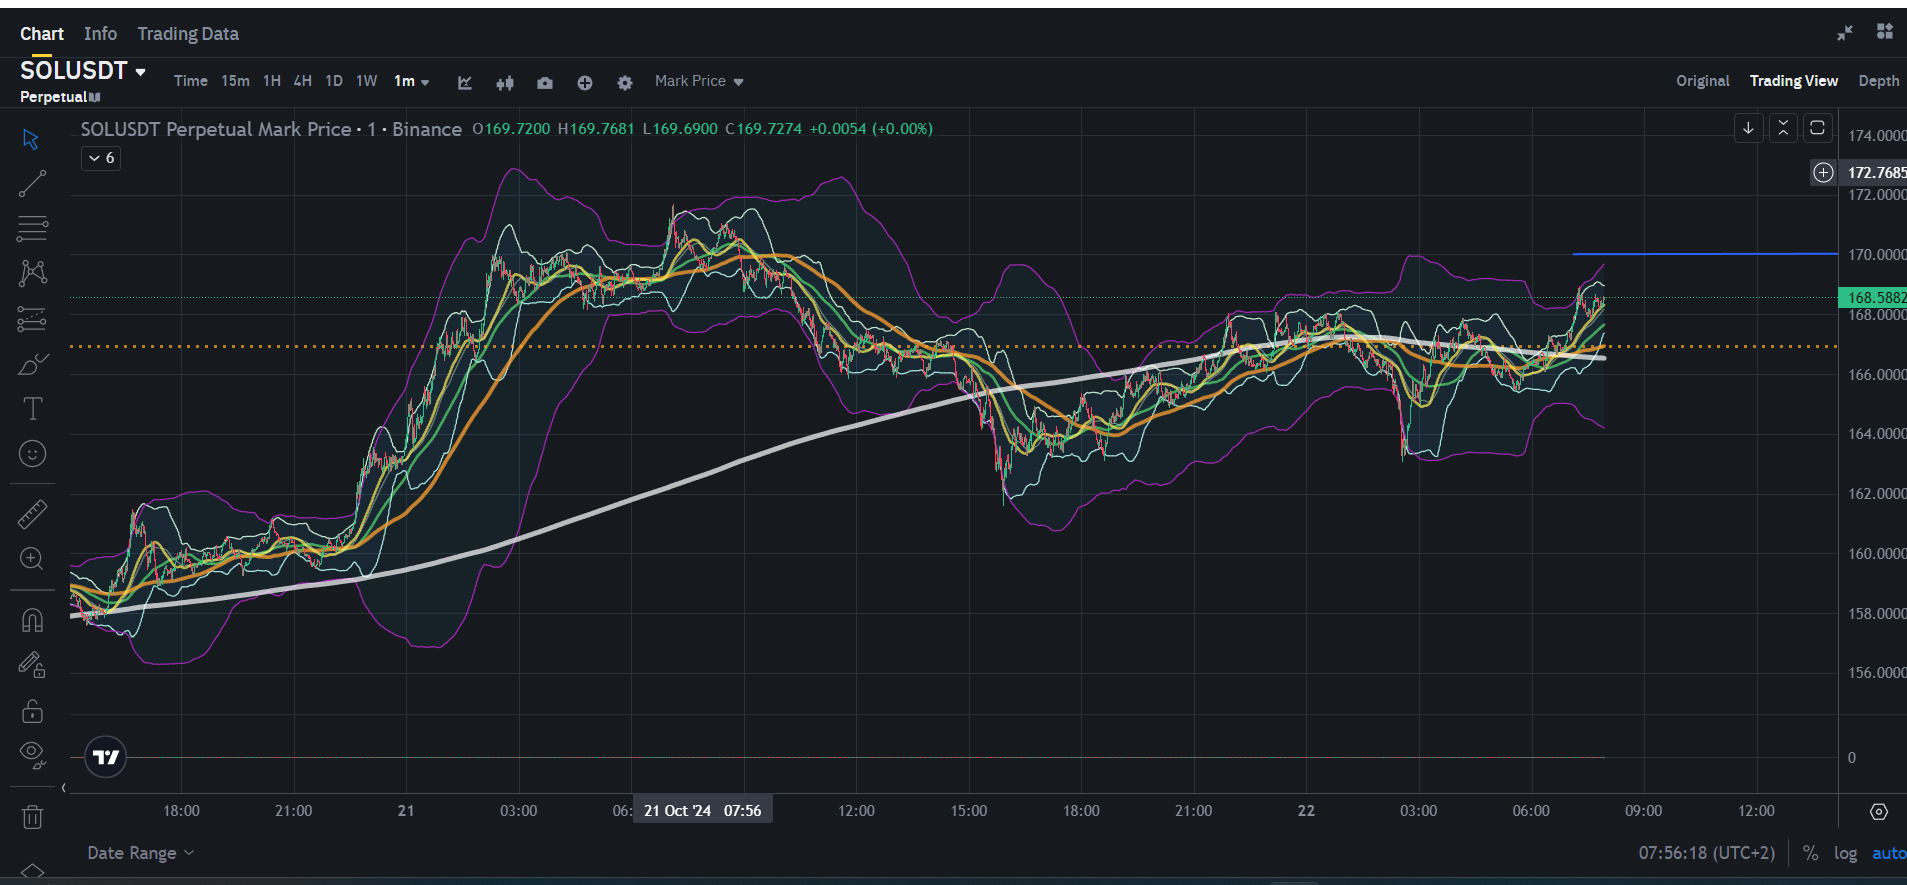Hide all drawings with eye icon
The image size is (1907, 885).
point(32,755)
